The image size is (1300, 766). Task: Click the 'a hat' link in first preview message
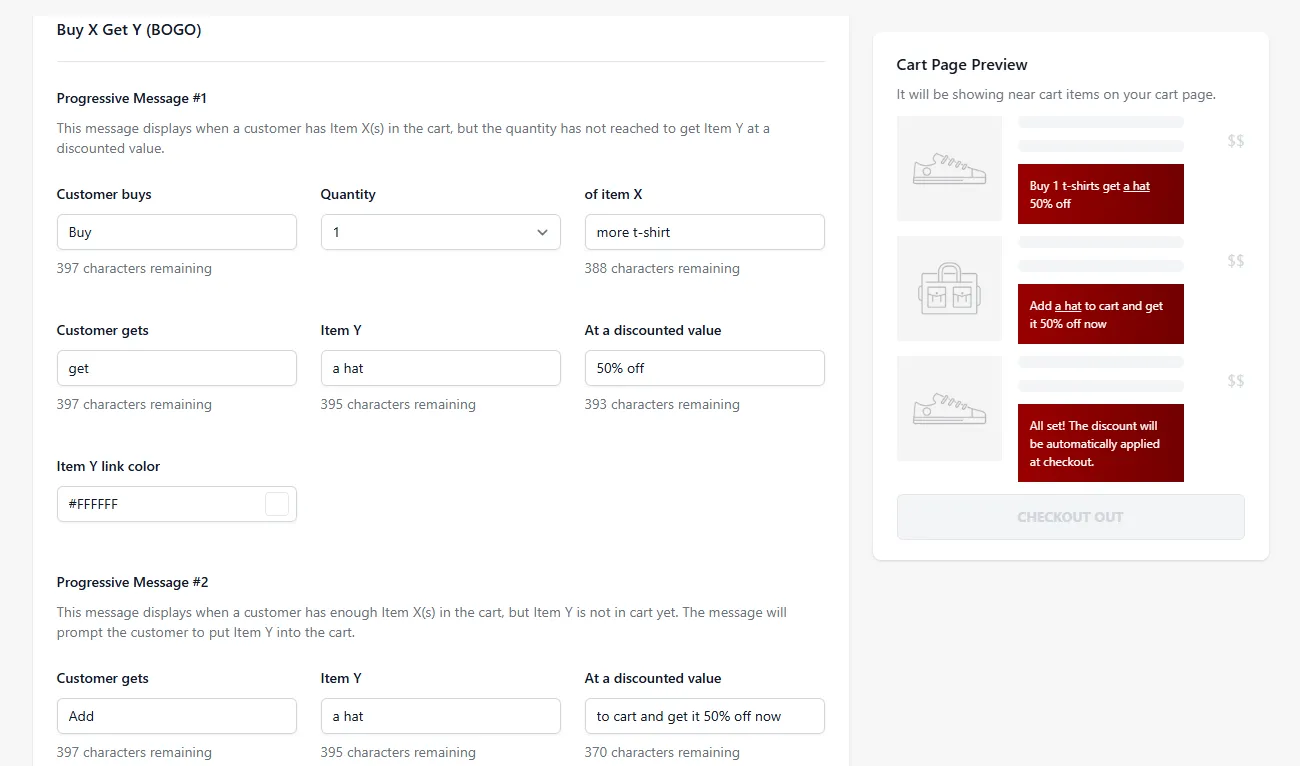[x=1136, y=186]
